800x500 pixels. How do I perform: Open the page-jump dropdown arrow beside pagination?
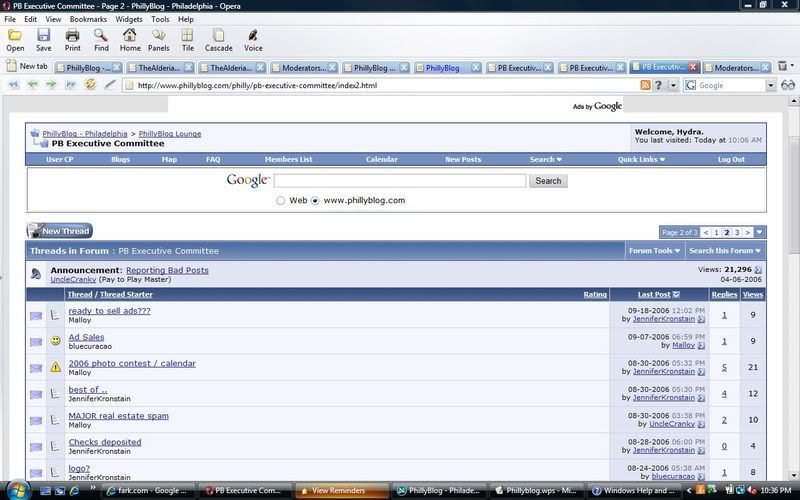tap(759, 232)
